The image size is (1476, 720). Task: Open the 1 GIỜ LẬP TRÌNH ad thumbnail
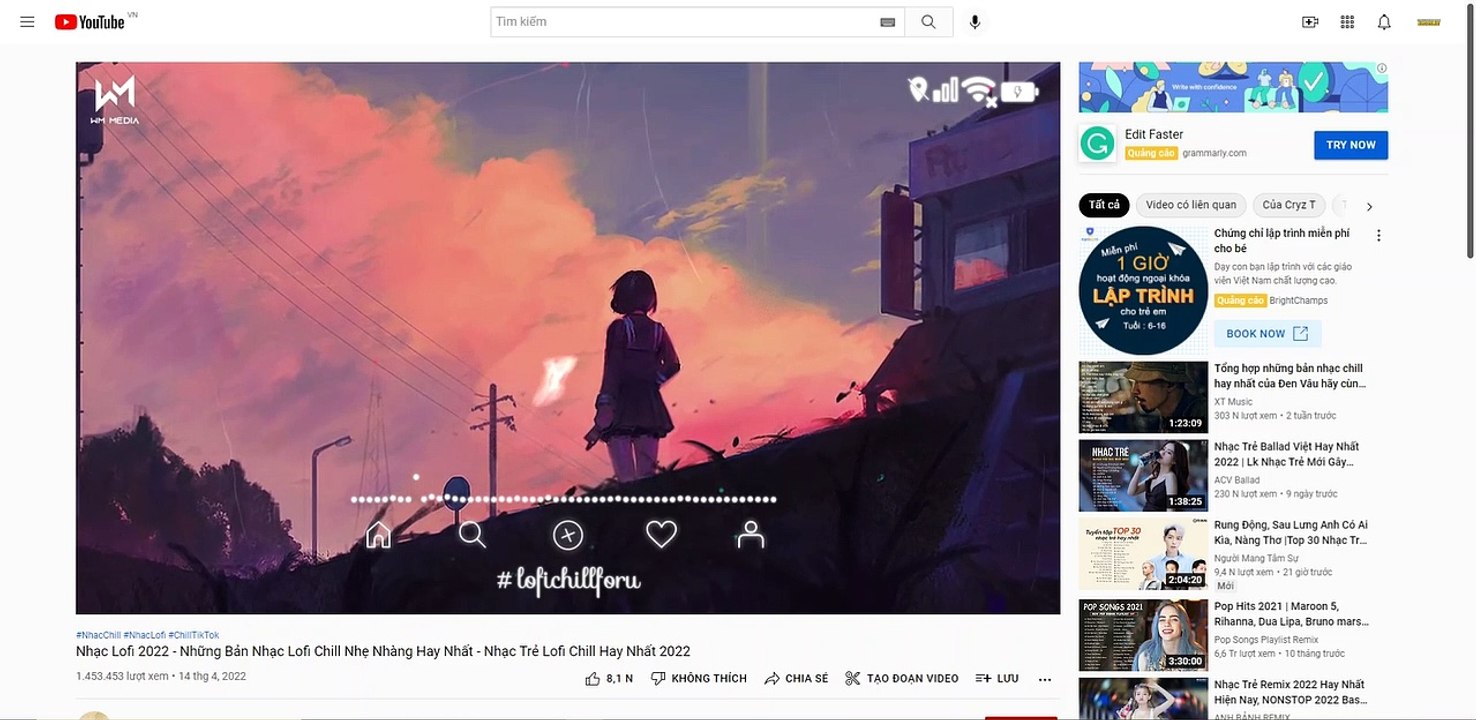[1143, 290]
